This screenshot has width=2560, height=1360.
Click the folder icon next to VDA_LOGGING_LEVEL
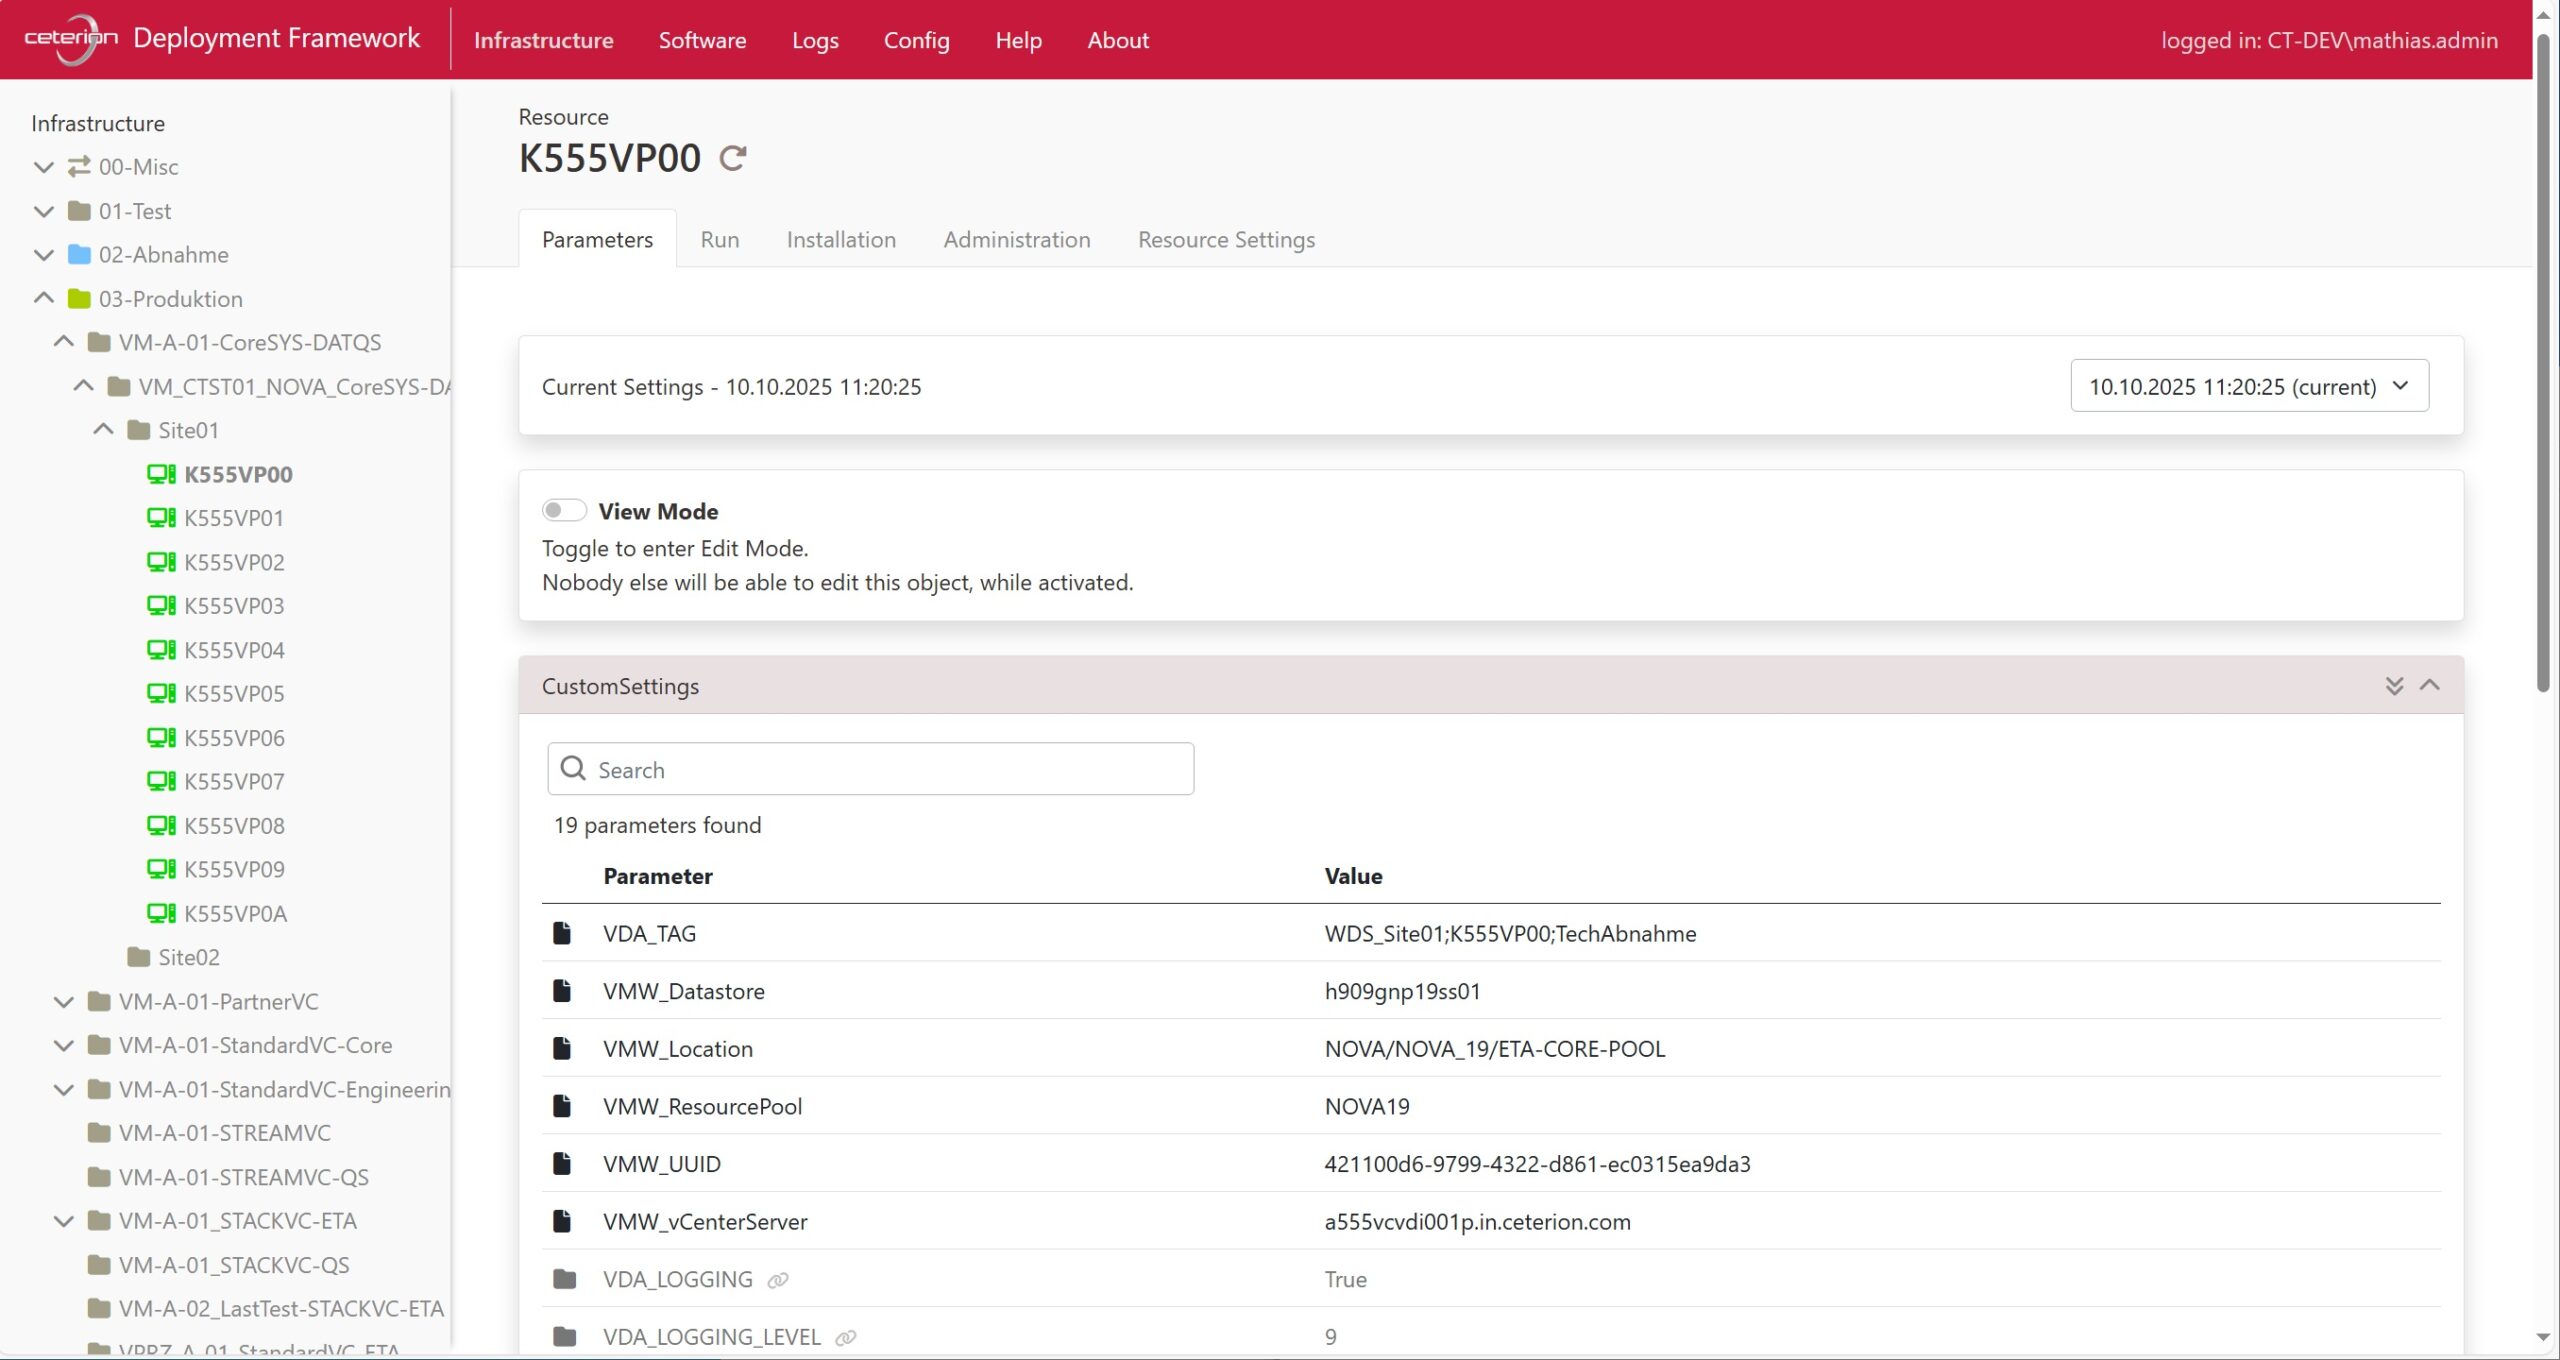[564, 1337]
